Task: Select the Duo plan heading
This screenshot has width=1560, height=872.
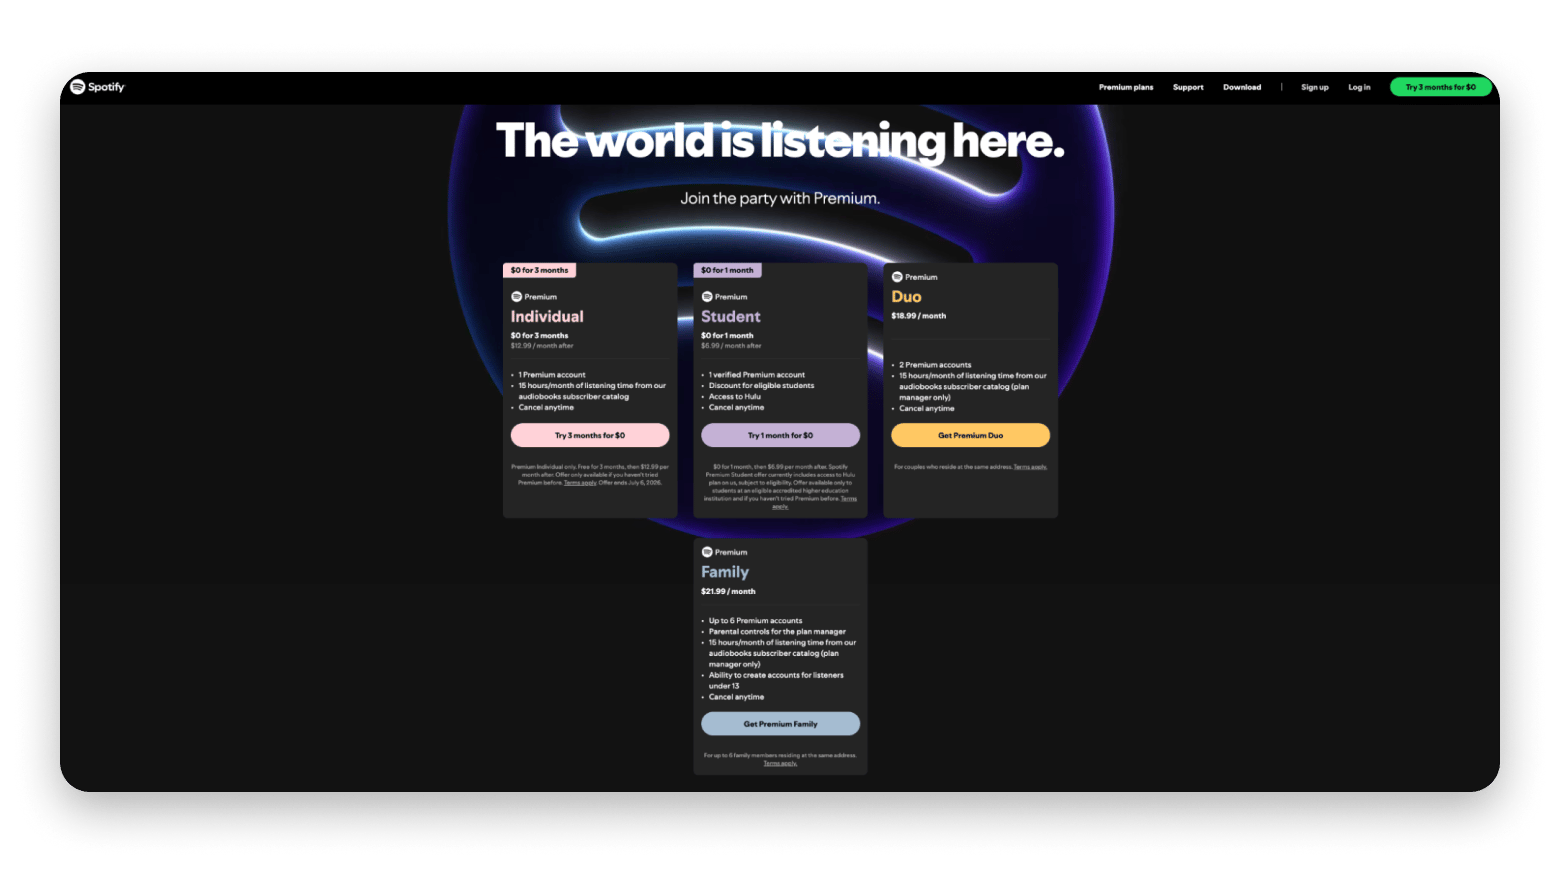Action: point(906,296)
